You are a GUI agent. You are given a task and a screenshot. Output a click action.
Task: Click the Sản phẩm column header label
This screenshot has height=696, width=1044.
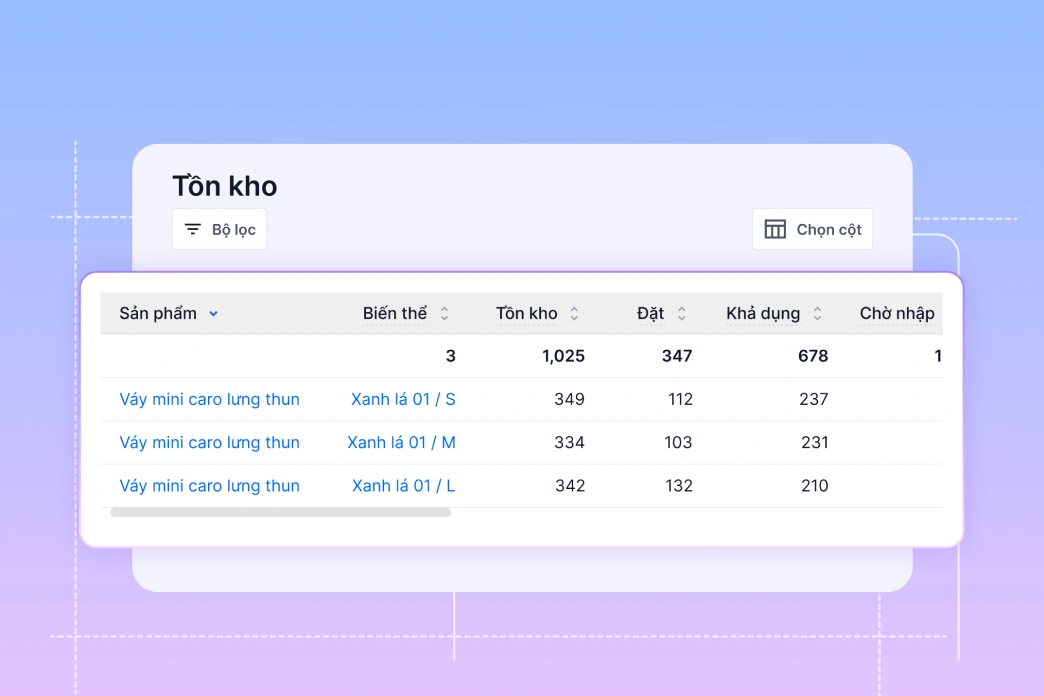click(158, 314)
